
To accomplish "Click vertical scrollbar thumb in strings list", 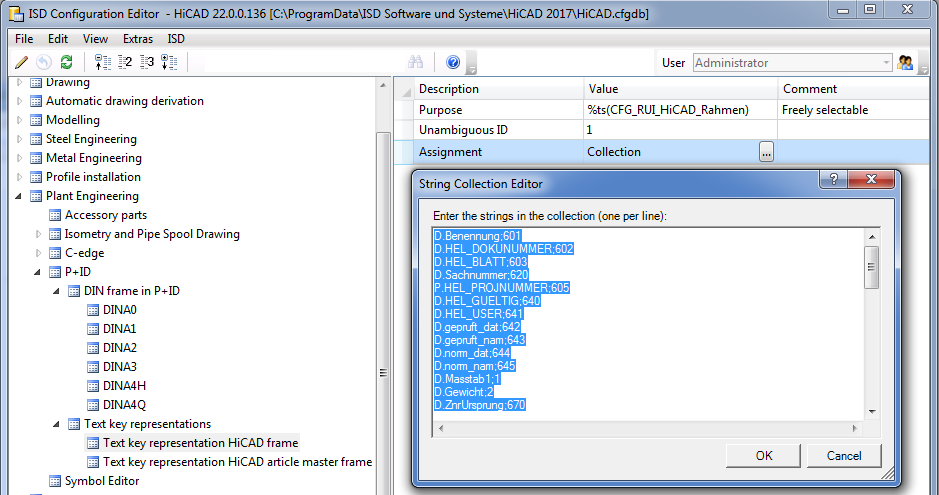I will point(871,267).
